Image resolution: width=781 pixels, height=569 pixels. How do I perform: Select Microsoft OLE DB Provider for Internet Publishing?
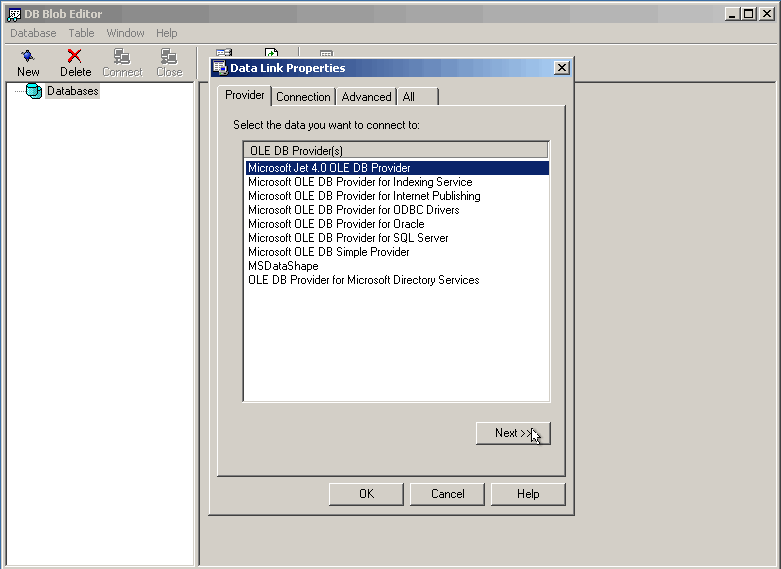tap(364, 196)
